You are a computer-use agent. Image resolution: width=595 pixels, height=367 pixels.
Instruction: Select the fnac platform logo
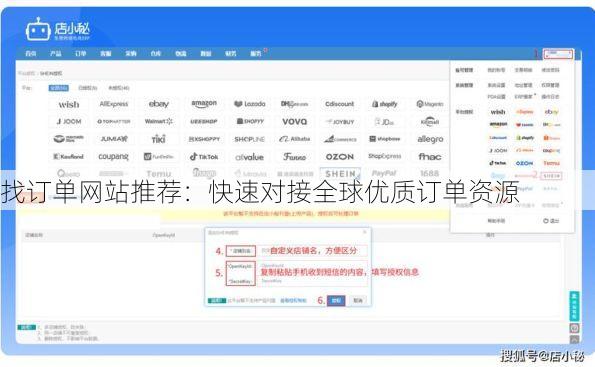(x=430, y=156)
